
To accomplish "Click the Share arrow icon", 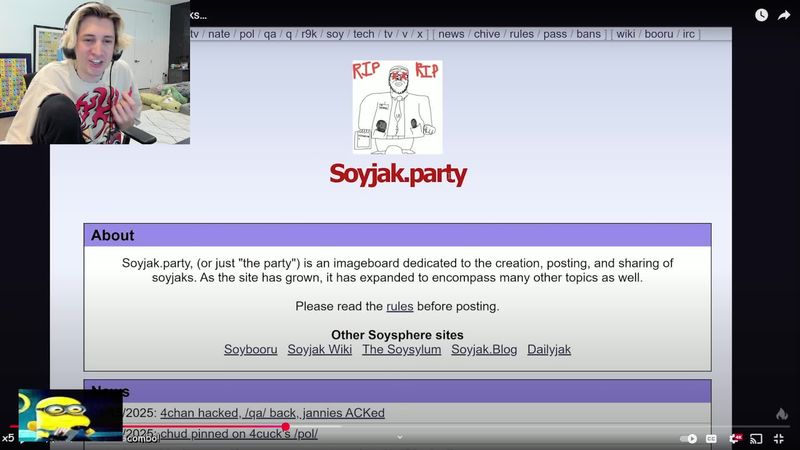I will pyautogui.click(x=784, y=14).
